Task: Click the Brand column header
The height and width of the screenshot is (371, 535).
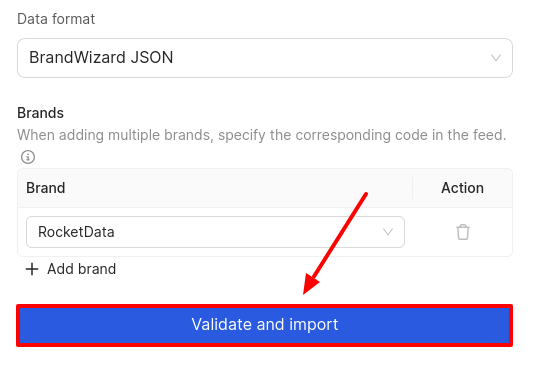Action: coord(46,188)
